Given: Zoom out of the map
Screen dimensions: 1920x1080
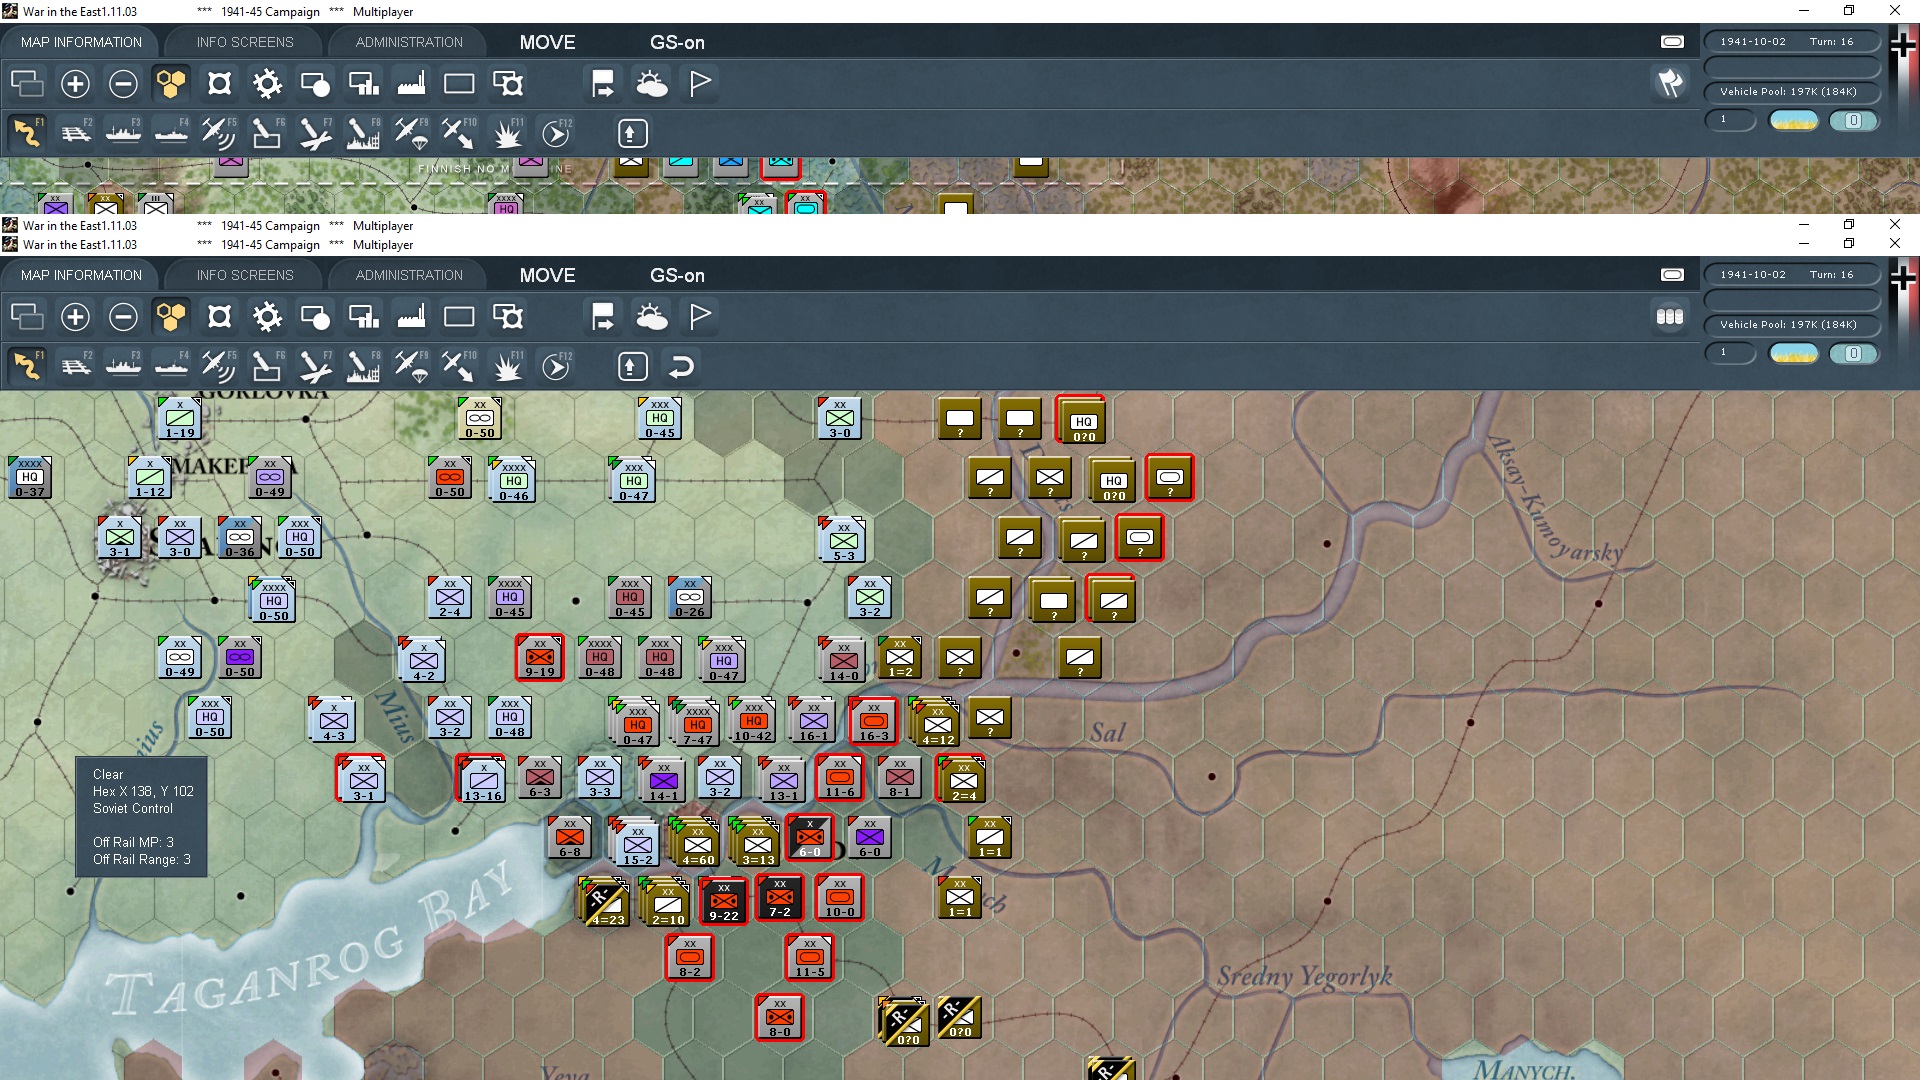Looking at the screenshot, I should coord(123,316).
